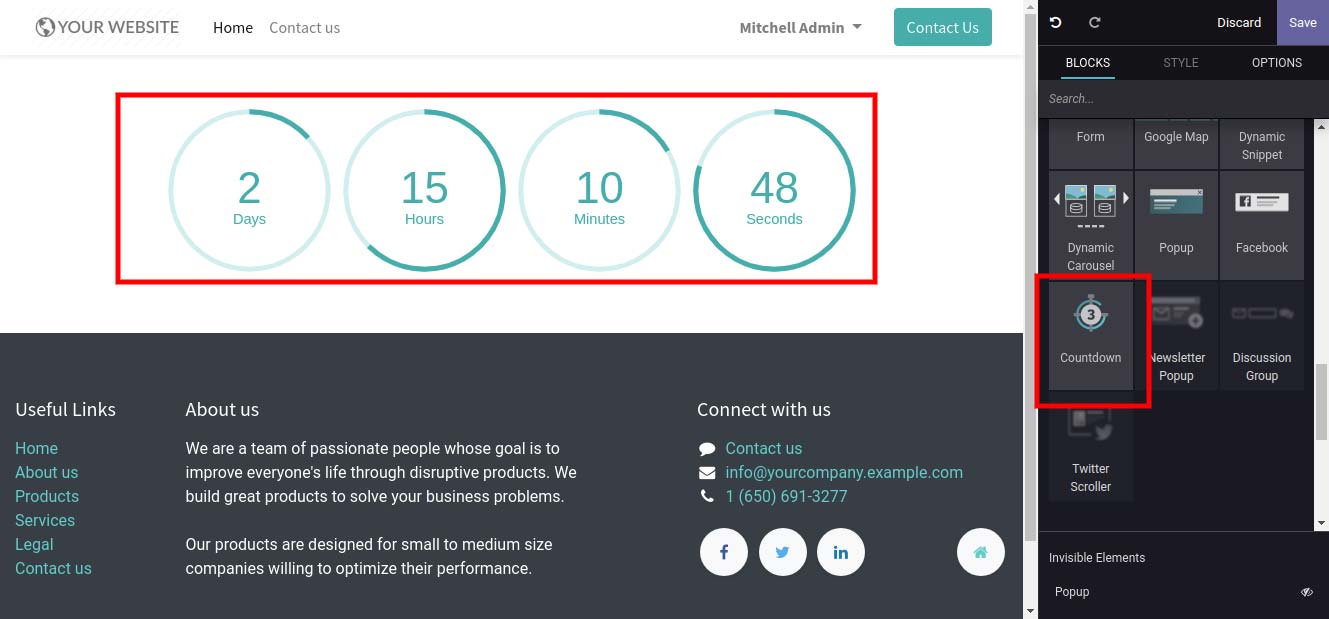Select the Popup block snippet
This screenshot has width=1329, height=619.
pos(1176,225)
